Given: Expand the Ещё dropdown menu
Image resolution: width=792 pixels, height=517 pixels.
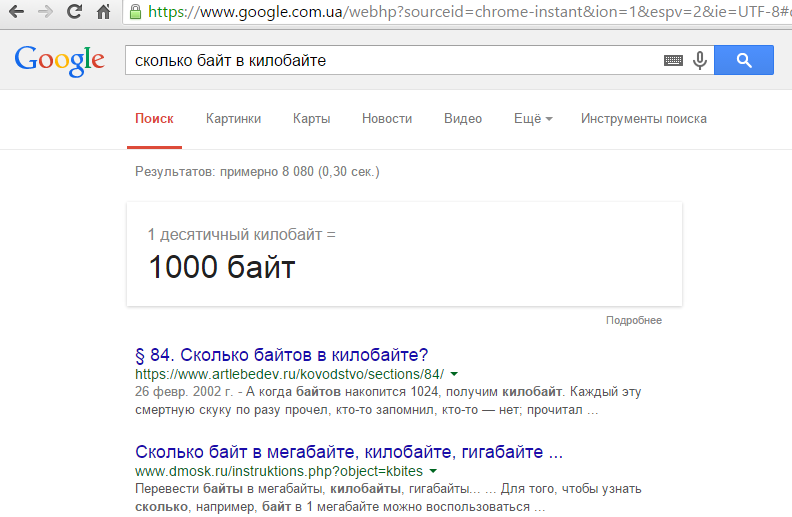Looking at the screenshot, I should pos(533,119).
